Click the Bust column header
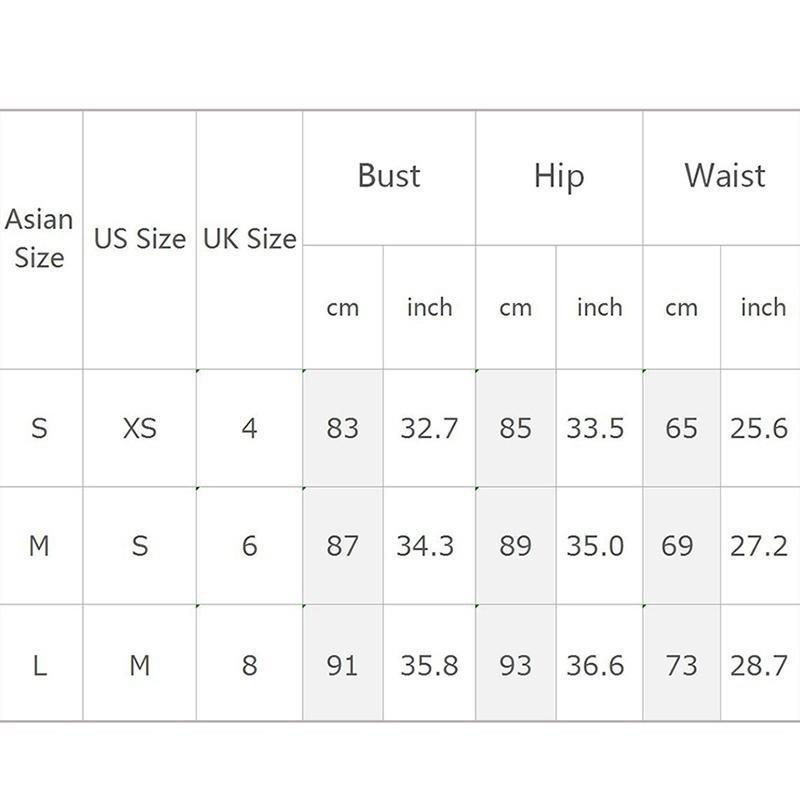Image resolution: width=800 pixels, height=800 pixels. pos(389,176)
